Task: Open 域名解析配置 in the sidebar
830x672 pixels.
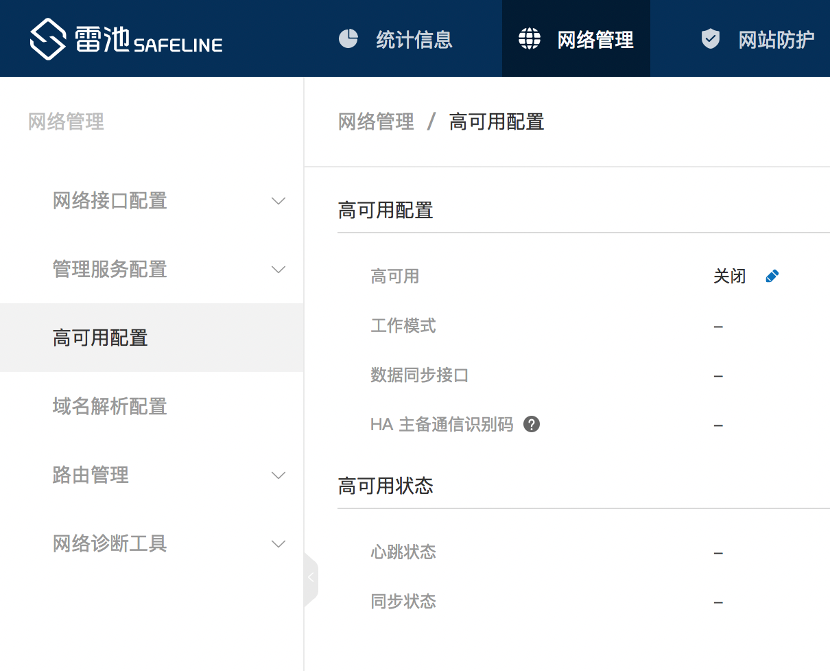Action: 110,406
